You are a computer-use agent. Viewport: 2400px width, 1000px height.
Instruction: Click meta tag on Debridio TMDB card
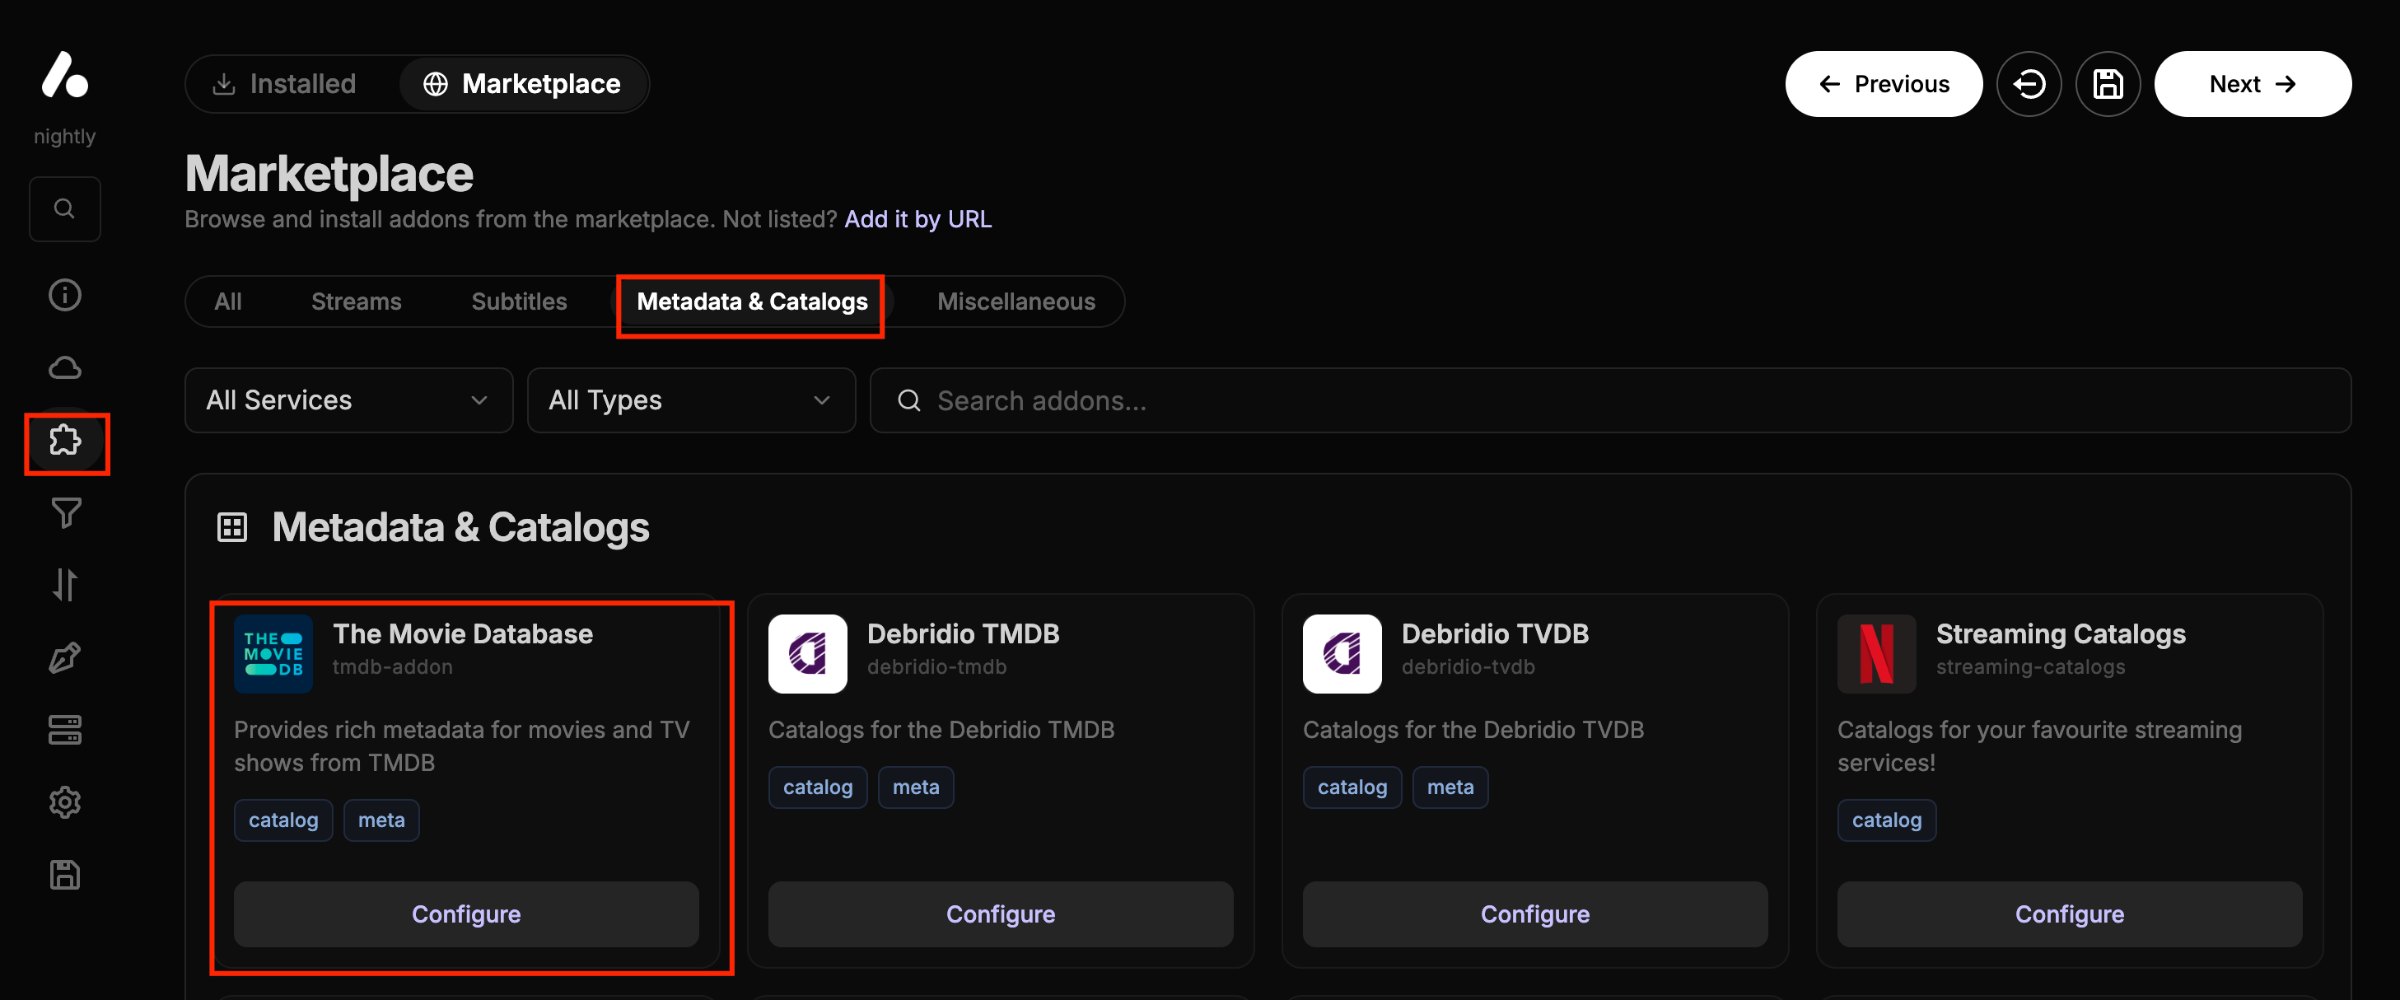click(x=916, y=787)
